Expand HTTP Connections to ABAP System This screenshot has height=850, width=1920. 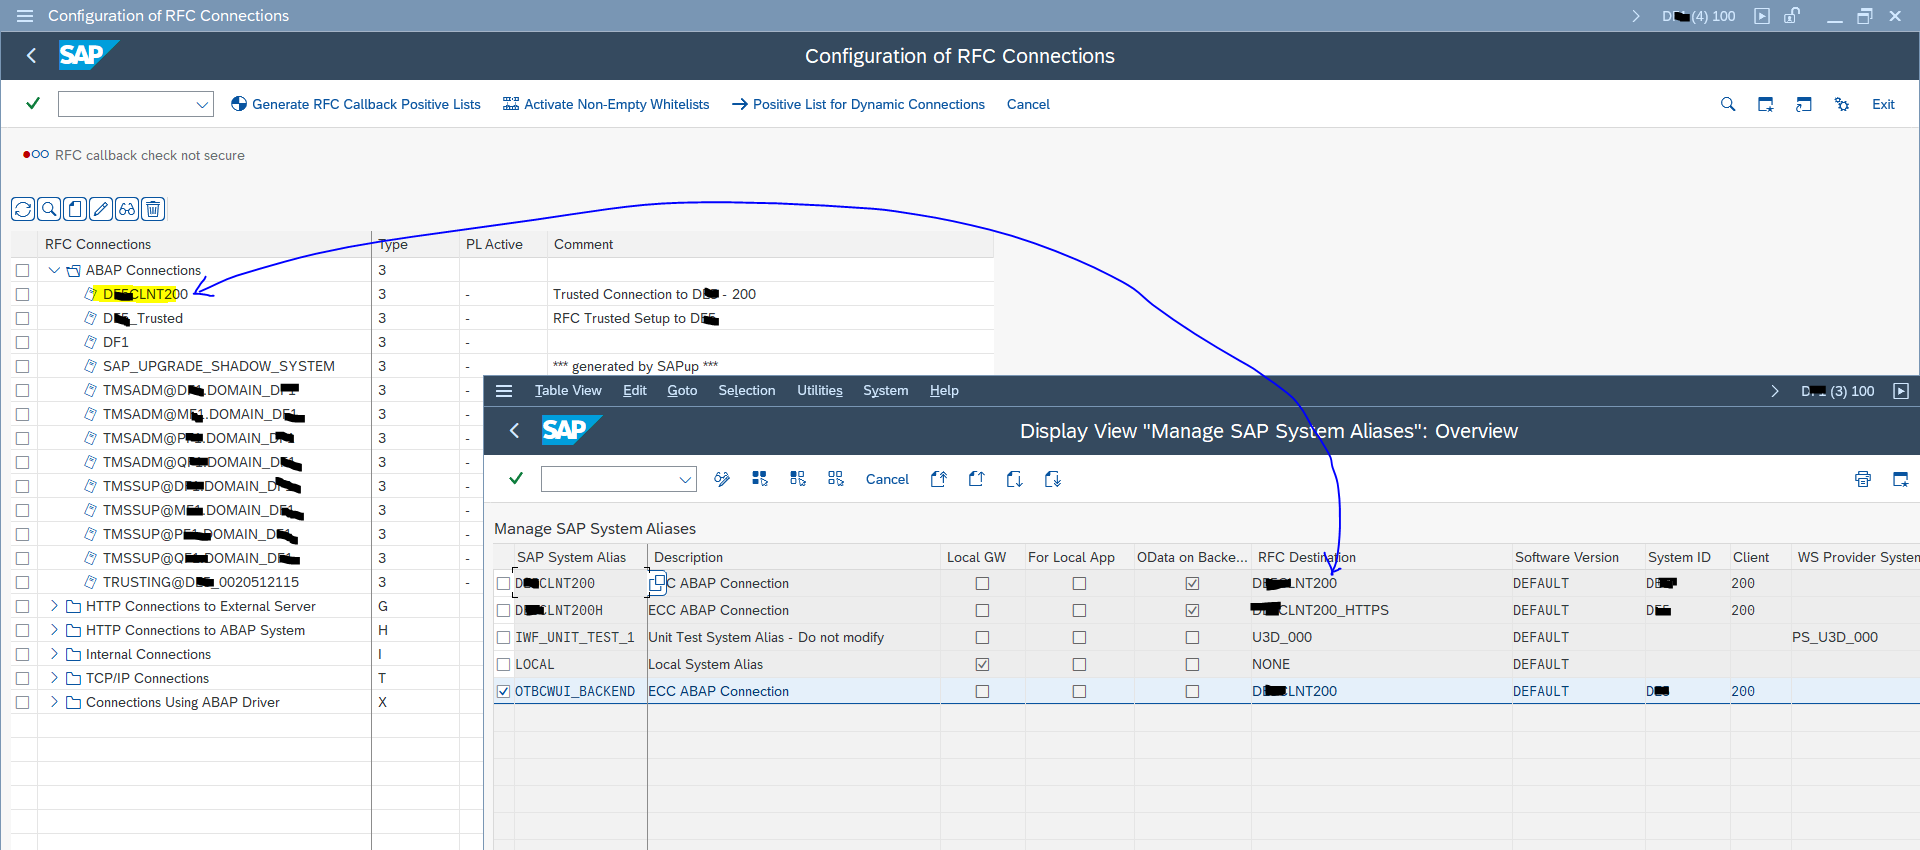(54, 630)
